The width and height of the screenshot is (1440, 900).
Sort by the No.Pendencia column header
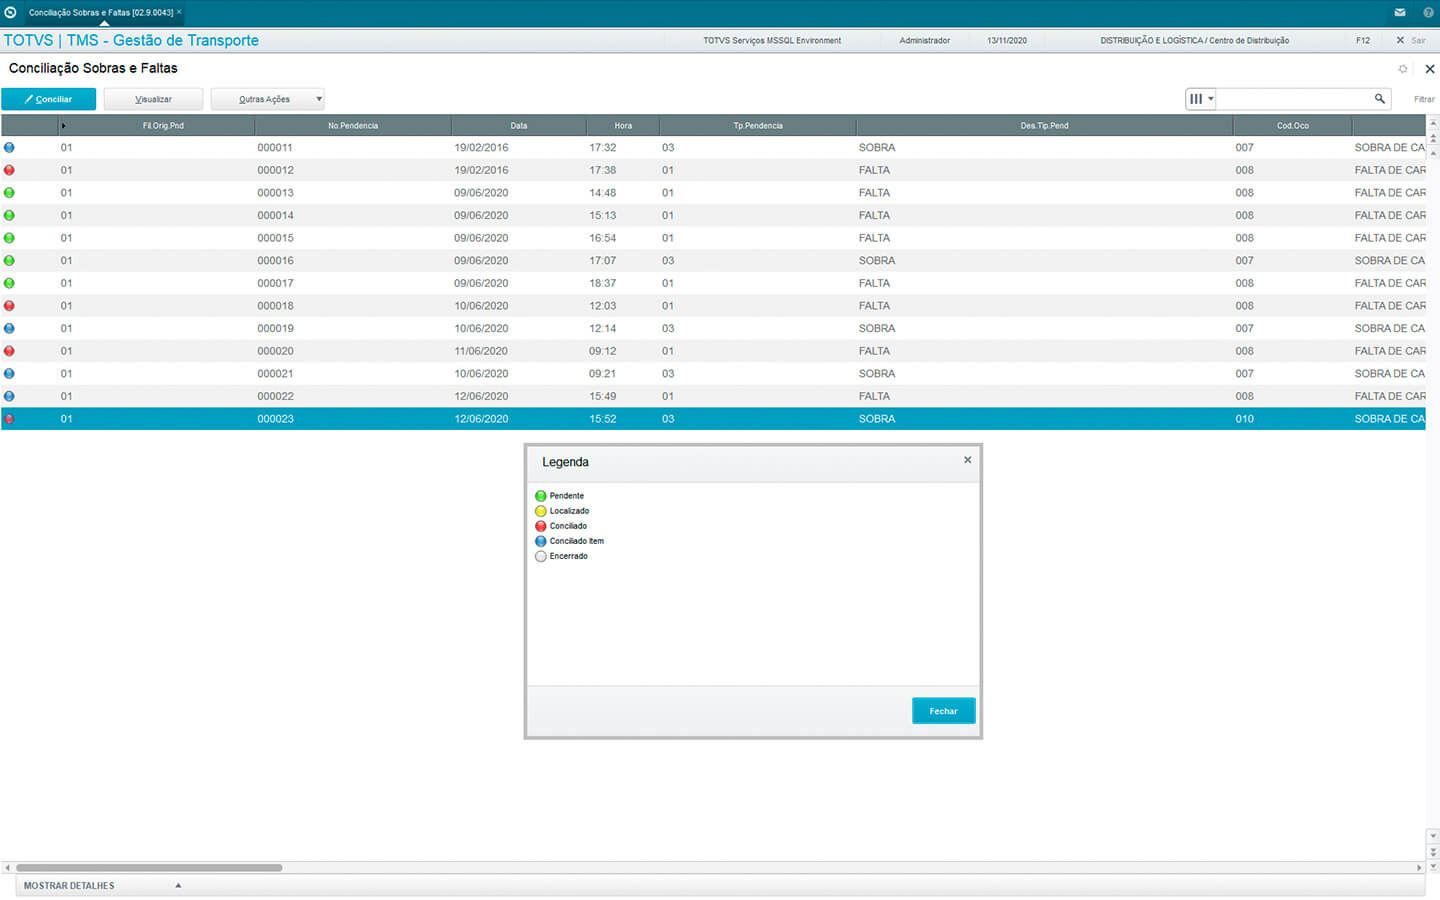point(353,126)
